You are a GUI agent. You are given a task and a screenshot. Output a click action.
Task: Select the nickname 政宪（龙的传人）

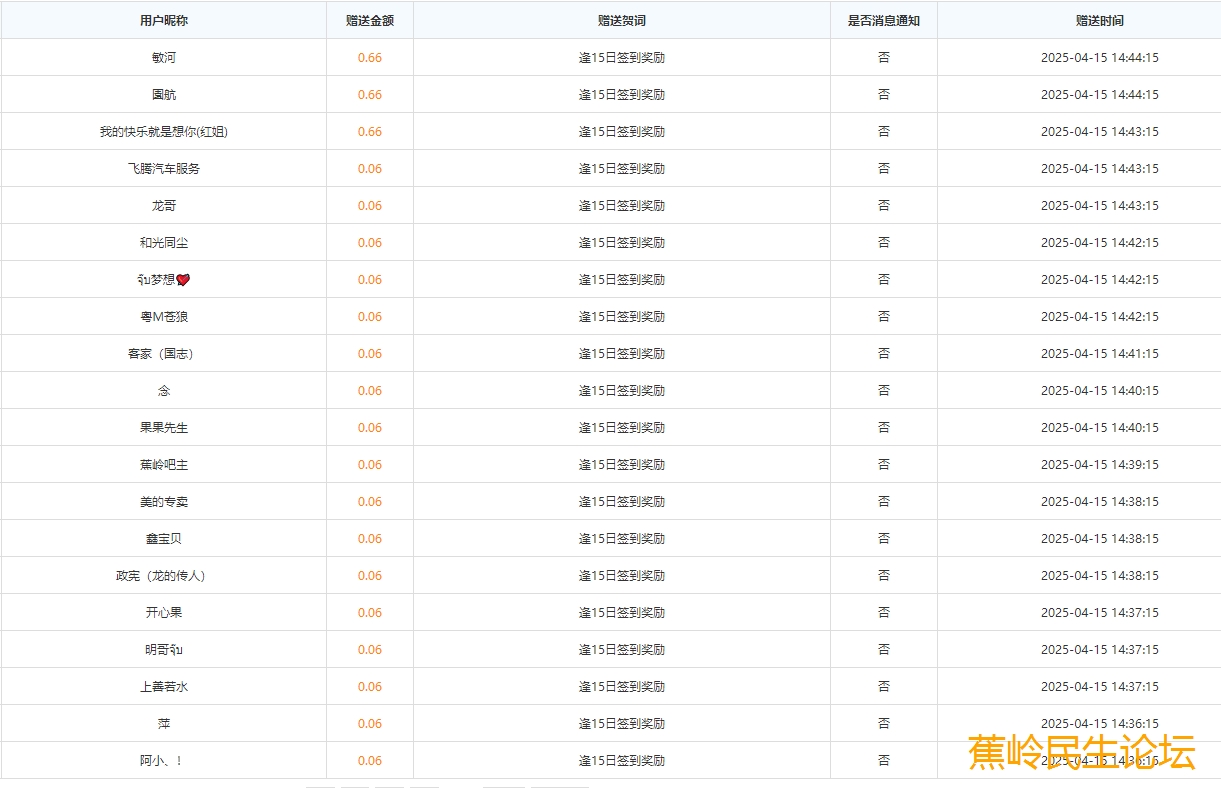coord(163,576)
